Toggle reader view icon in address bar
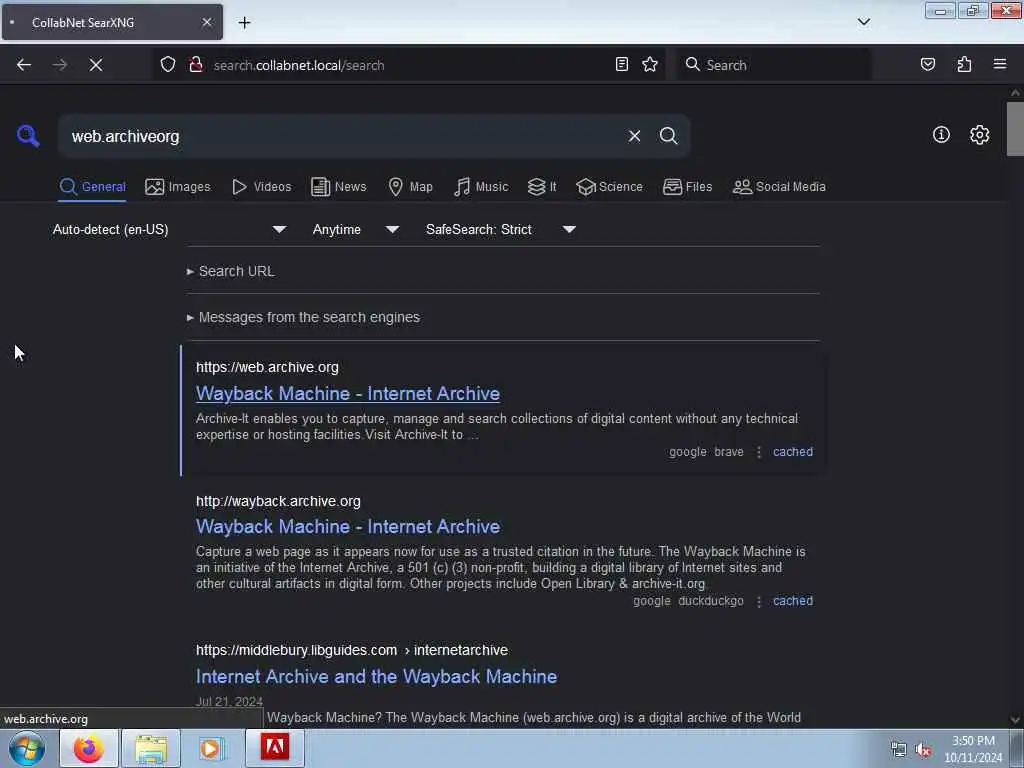This screenshot has height=768, width=1024. point(622,65)
